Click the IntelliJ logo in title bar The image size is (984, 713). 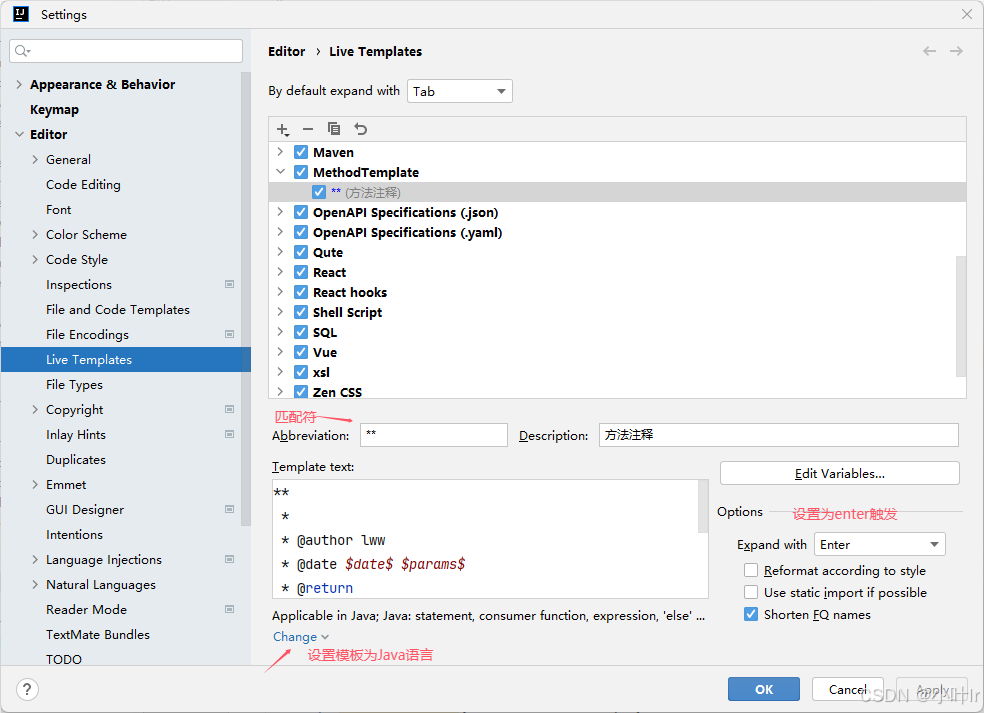click(x=21, y=14)
